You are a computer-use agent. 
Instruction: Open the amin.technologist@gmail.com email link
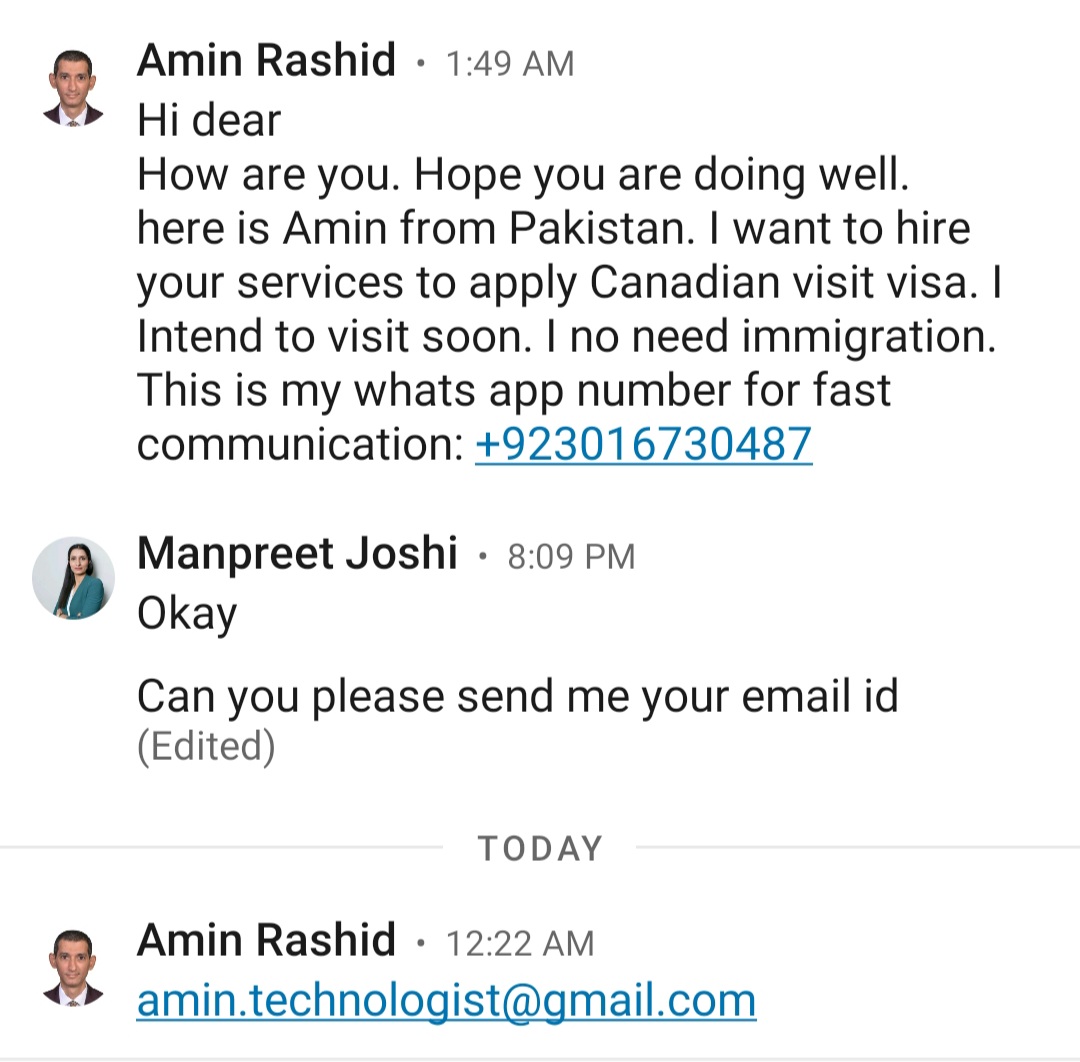pos(446,1001)
